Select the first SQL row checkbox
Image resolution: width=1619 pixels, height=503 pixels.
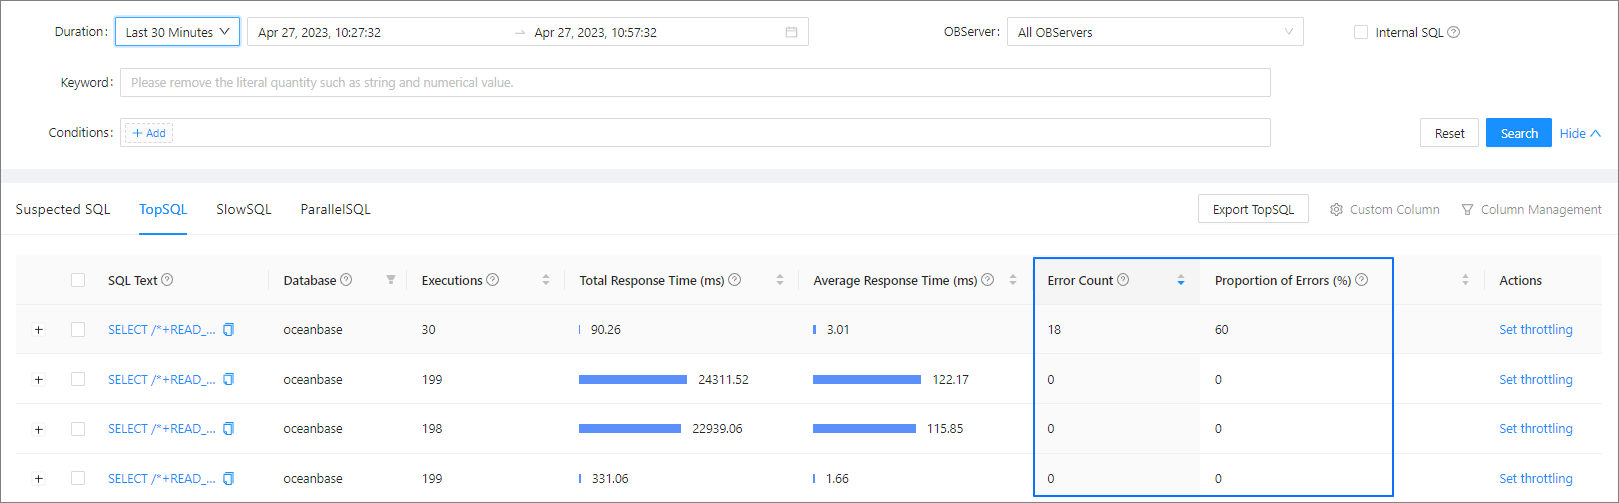78,330
